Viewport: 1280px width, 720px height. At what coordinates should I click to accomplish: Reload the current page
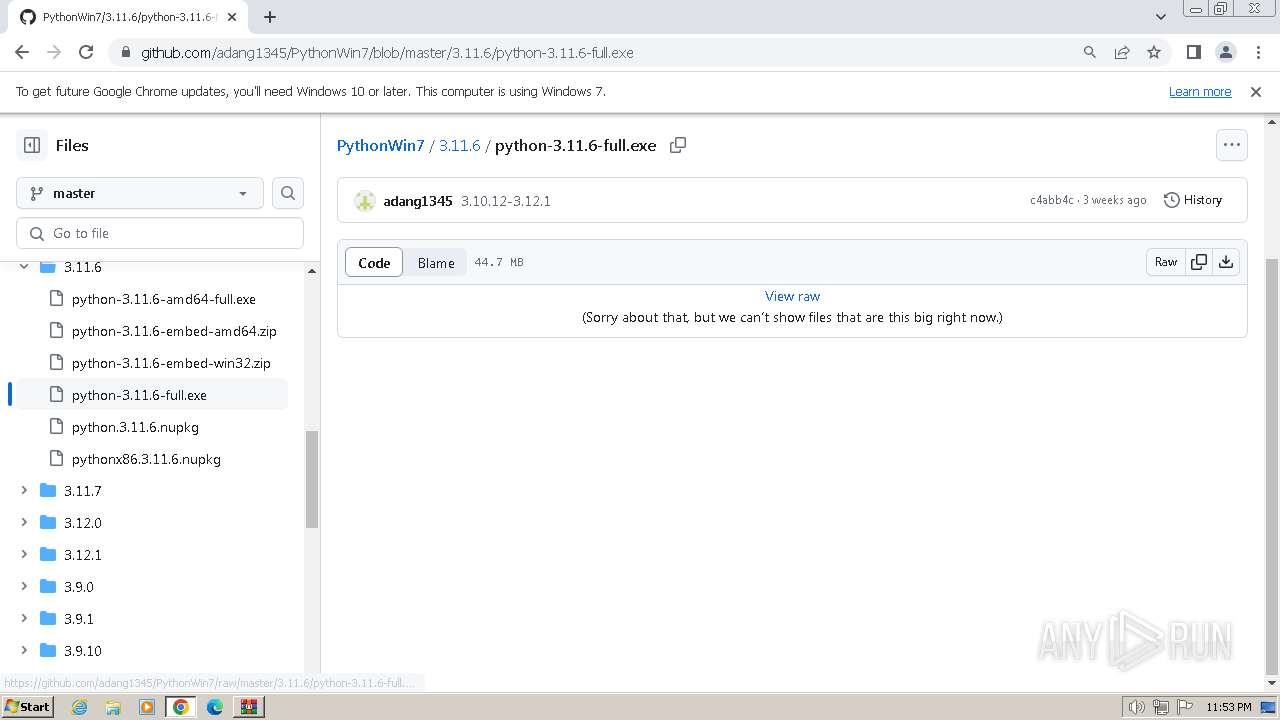coord(86,52)
